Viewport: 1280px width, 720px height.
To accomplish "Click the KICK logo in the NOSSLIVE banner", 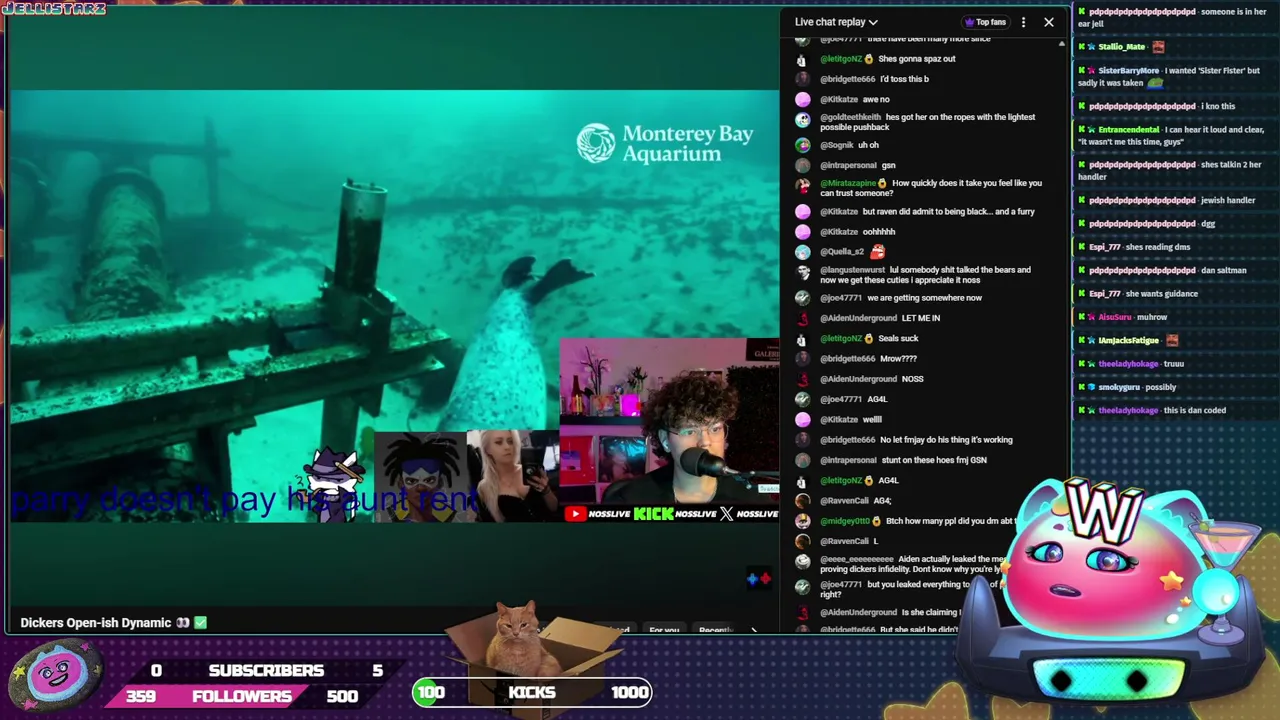I will pyautogui.click(x=653, y=514).
